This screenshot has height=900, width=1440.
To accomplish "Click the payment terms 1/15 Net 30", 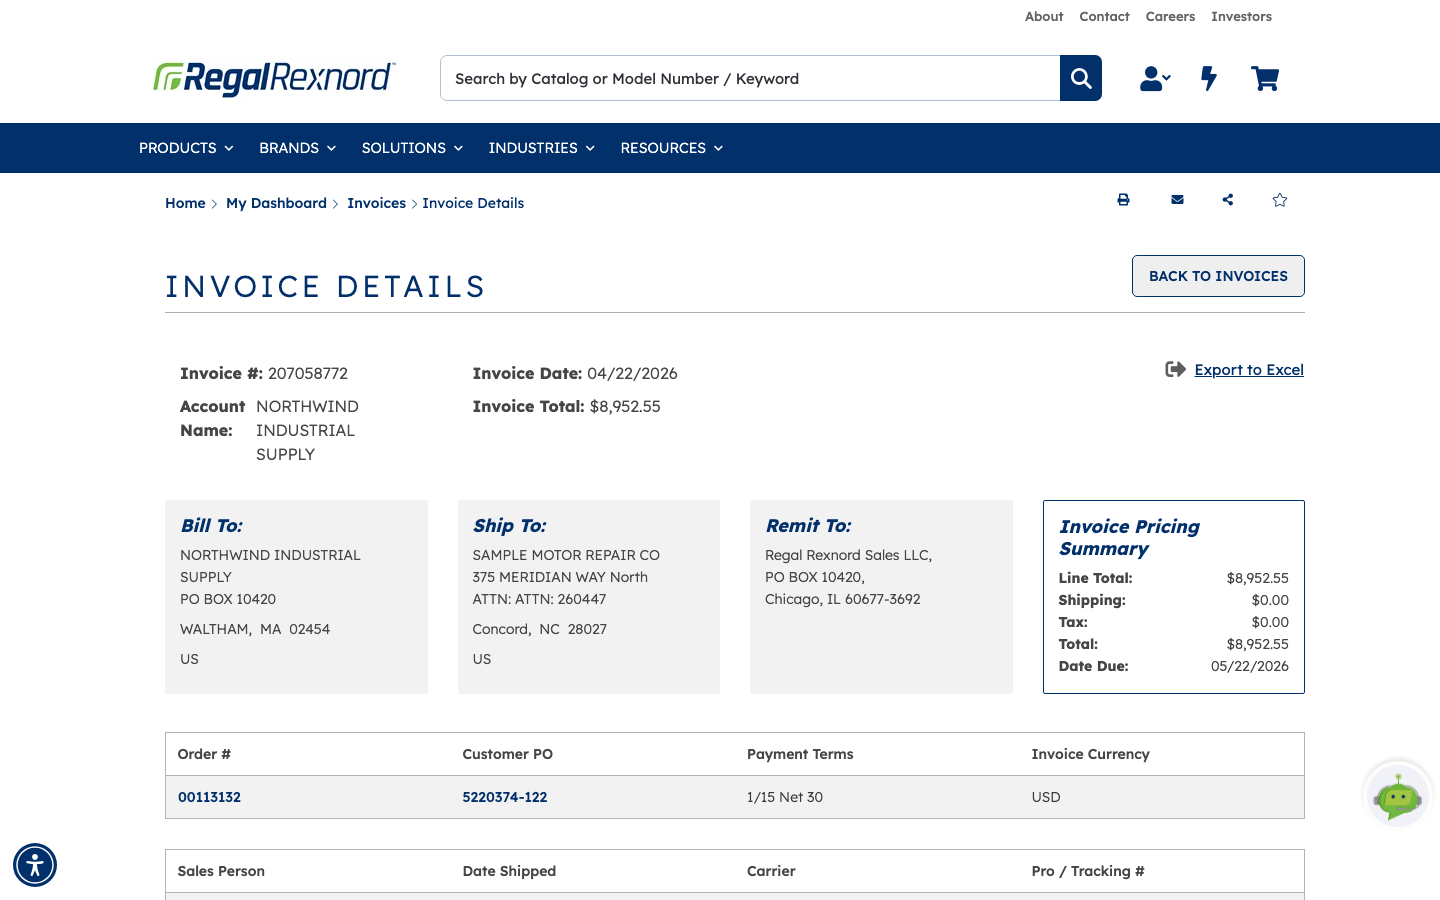I will click(785, 797).
